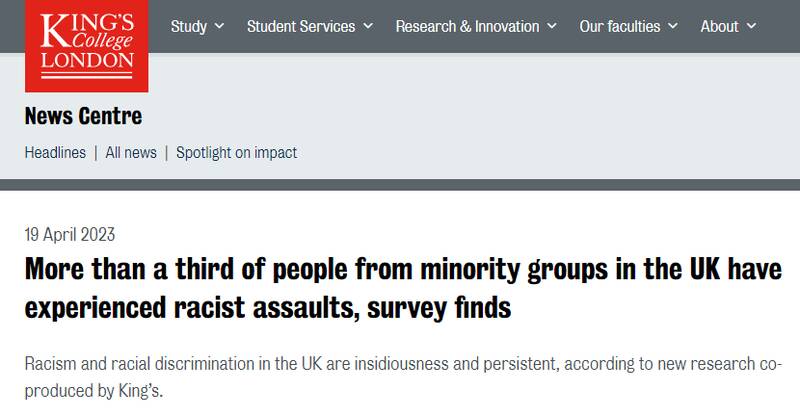The width and height of the screenshot is (800, 416).
Task: Click the 19 April 2023 date text
Action: pyautogui.click(x=70, y=236)
